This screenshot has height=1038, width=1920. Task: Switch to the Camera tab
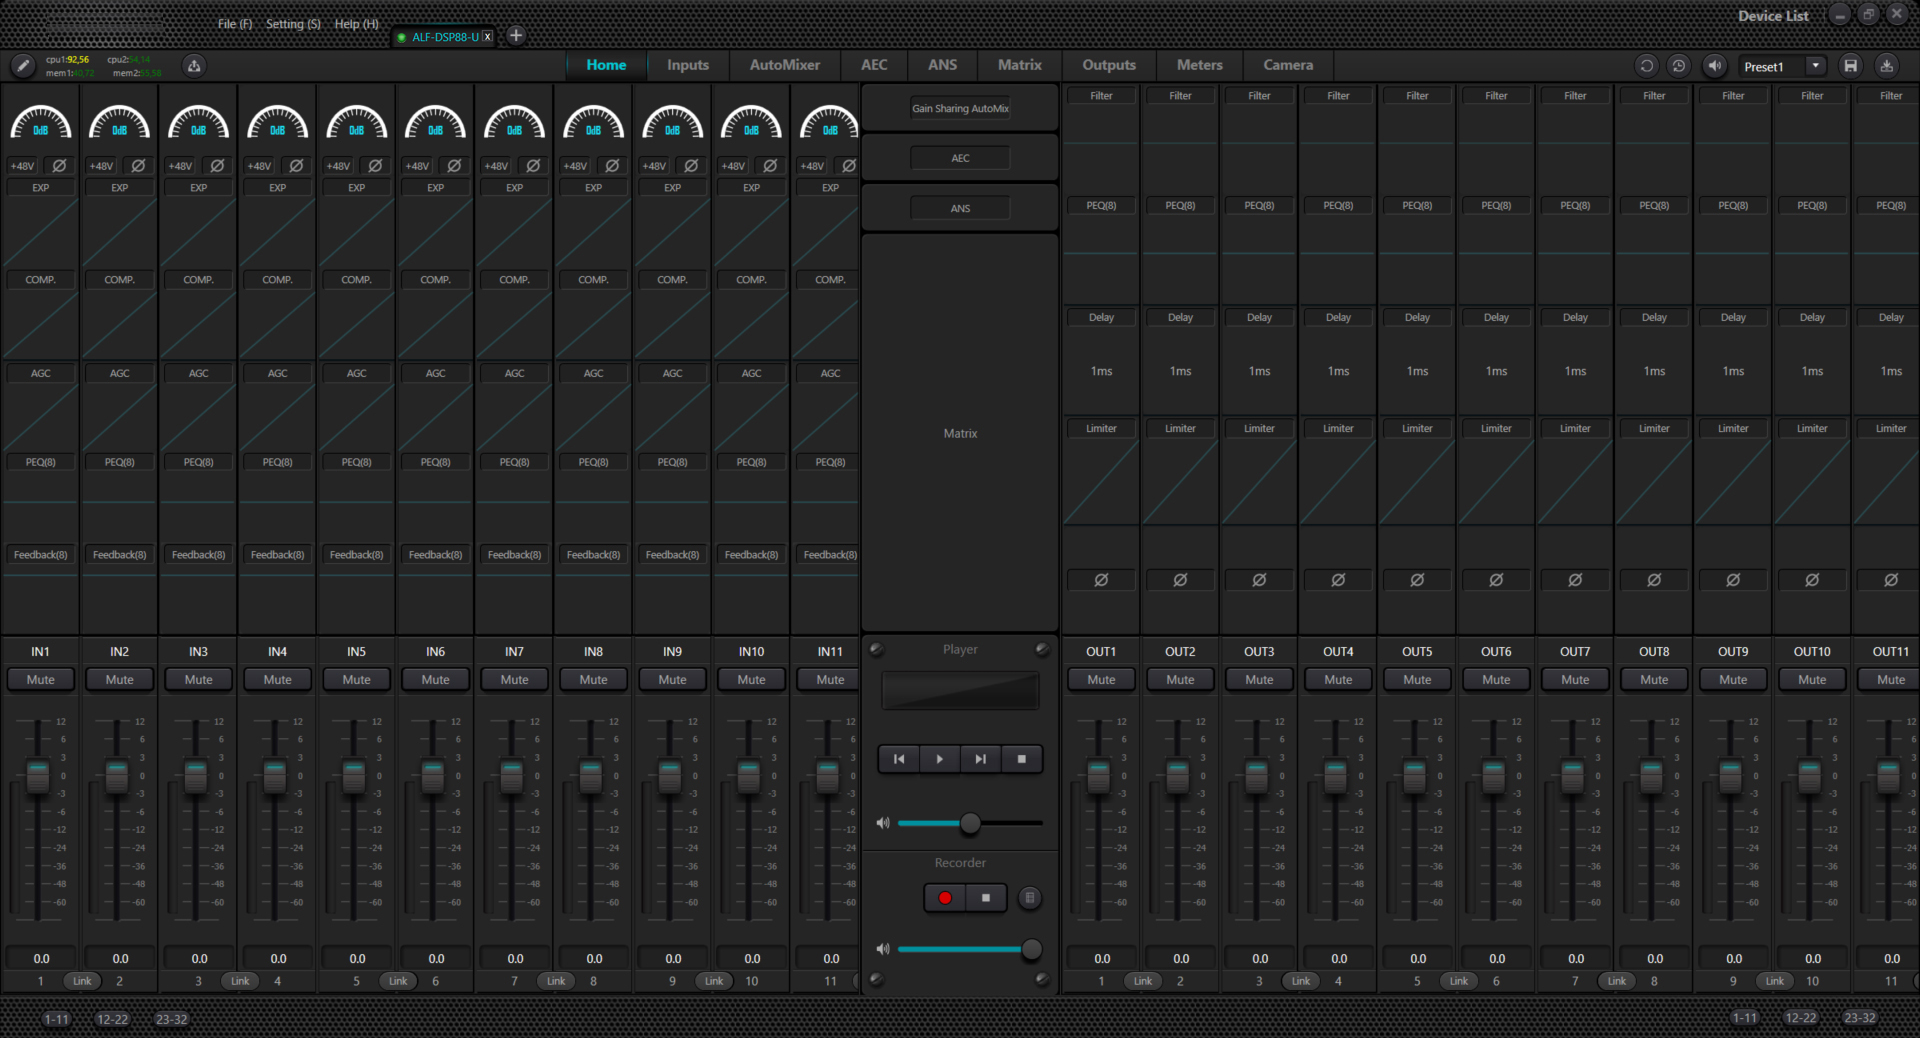coord(1288,65)
